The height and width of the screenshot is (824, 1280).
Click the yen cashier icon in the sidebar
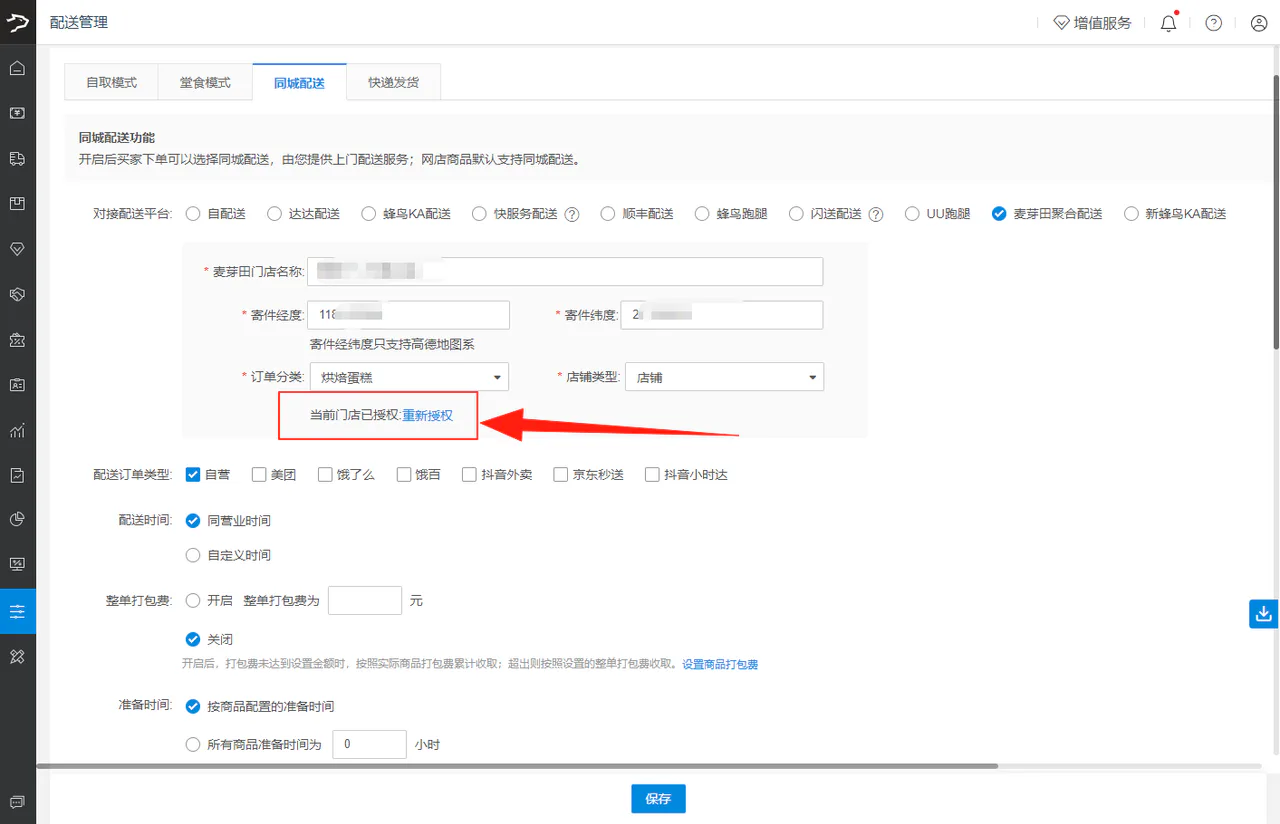pos(17,113)
